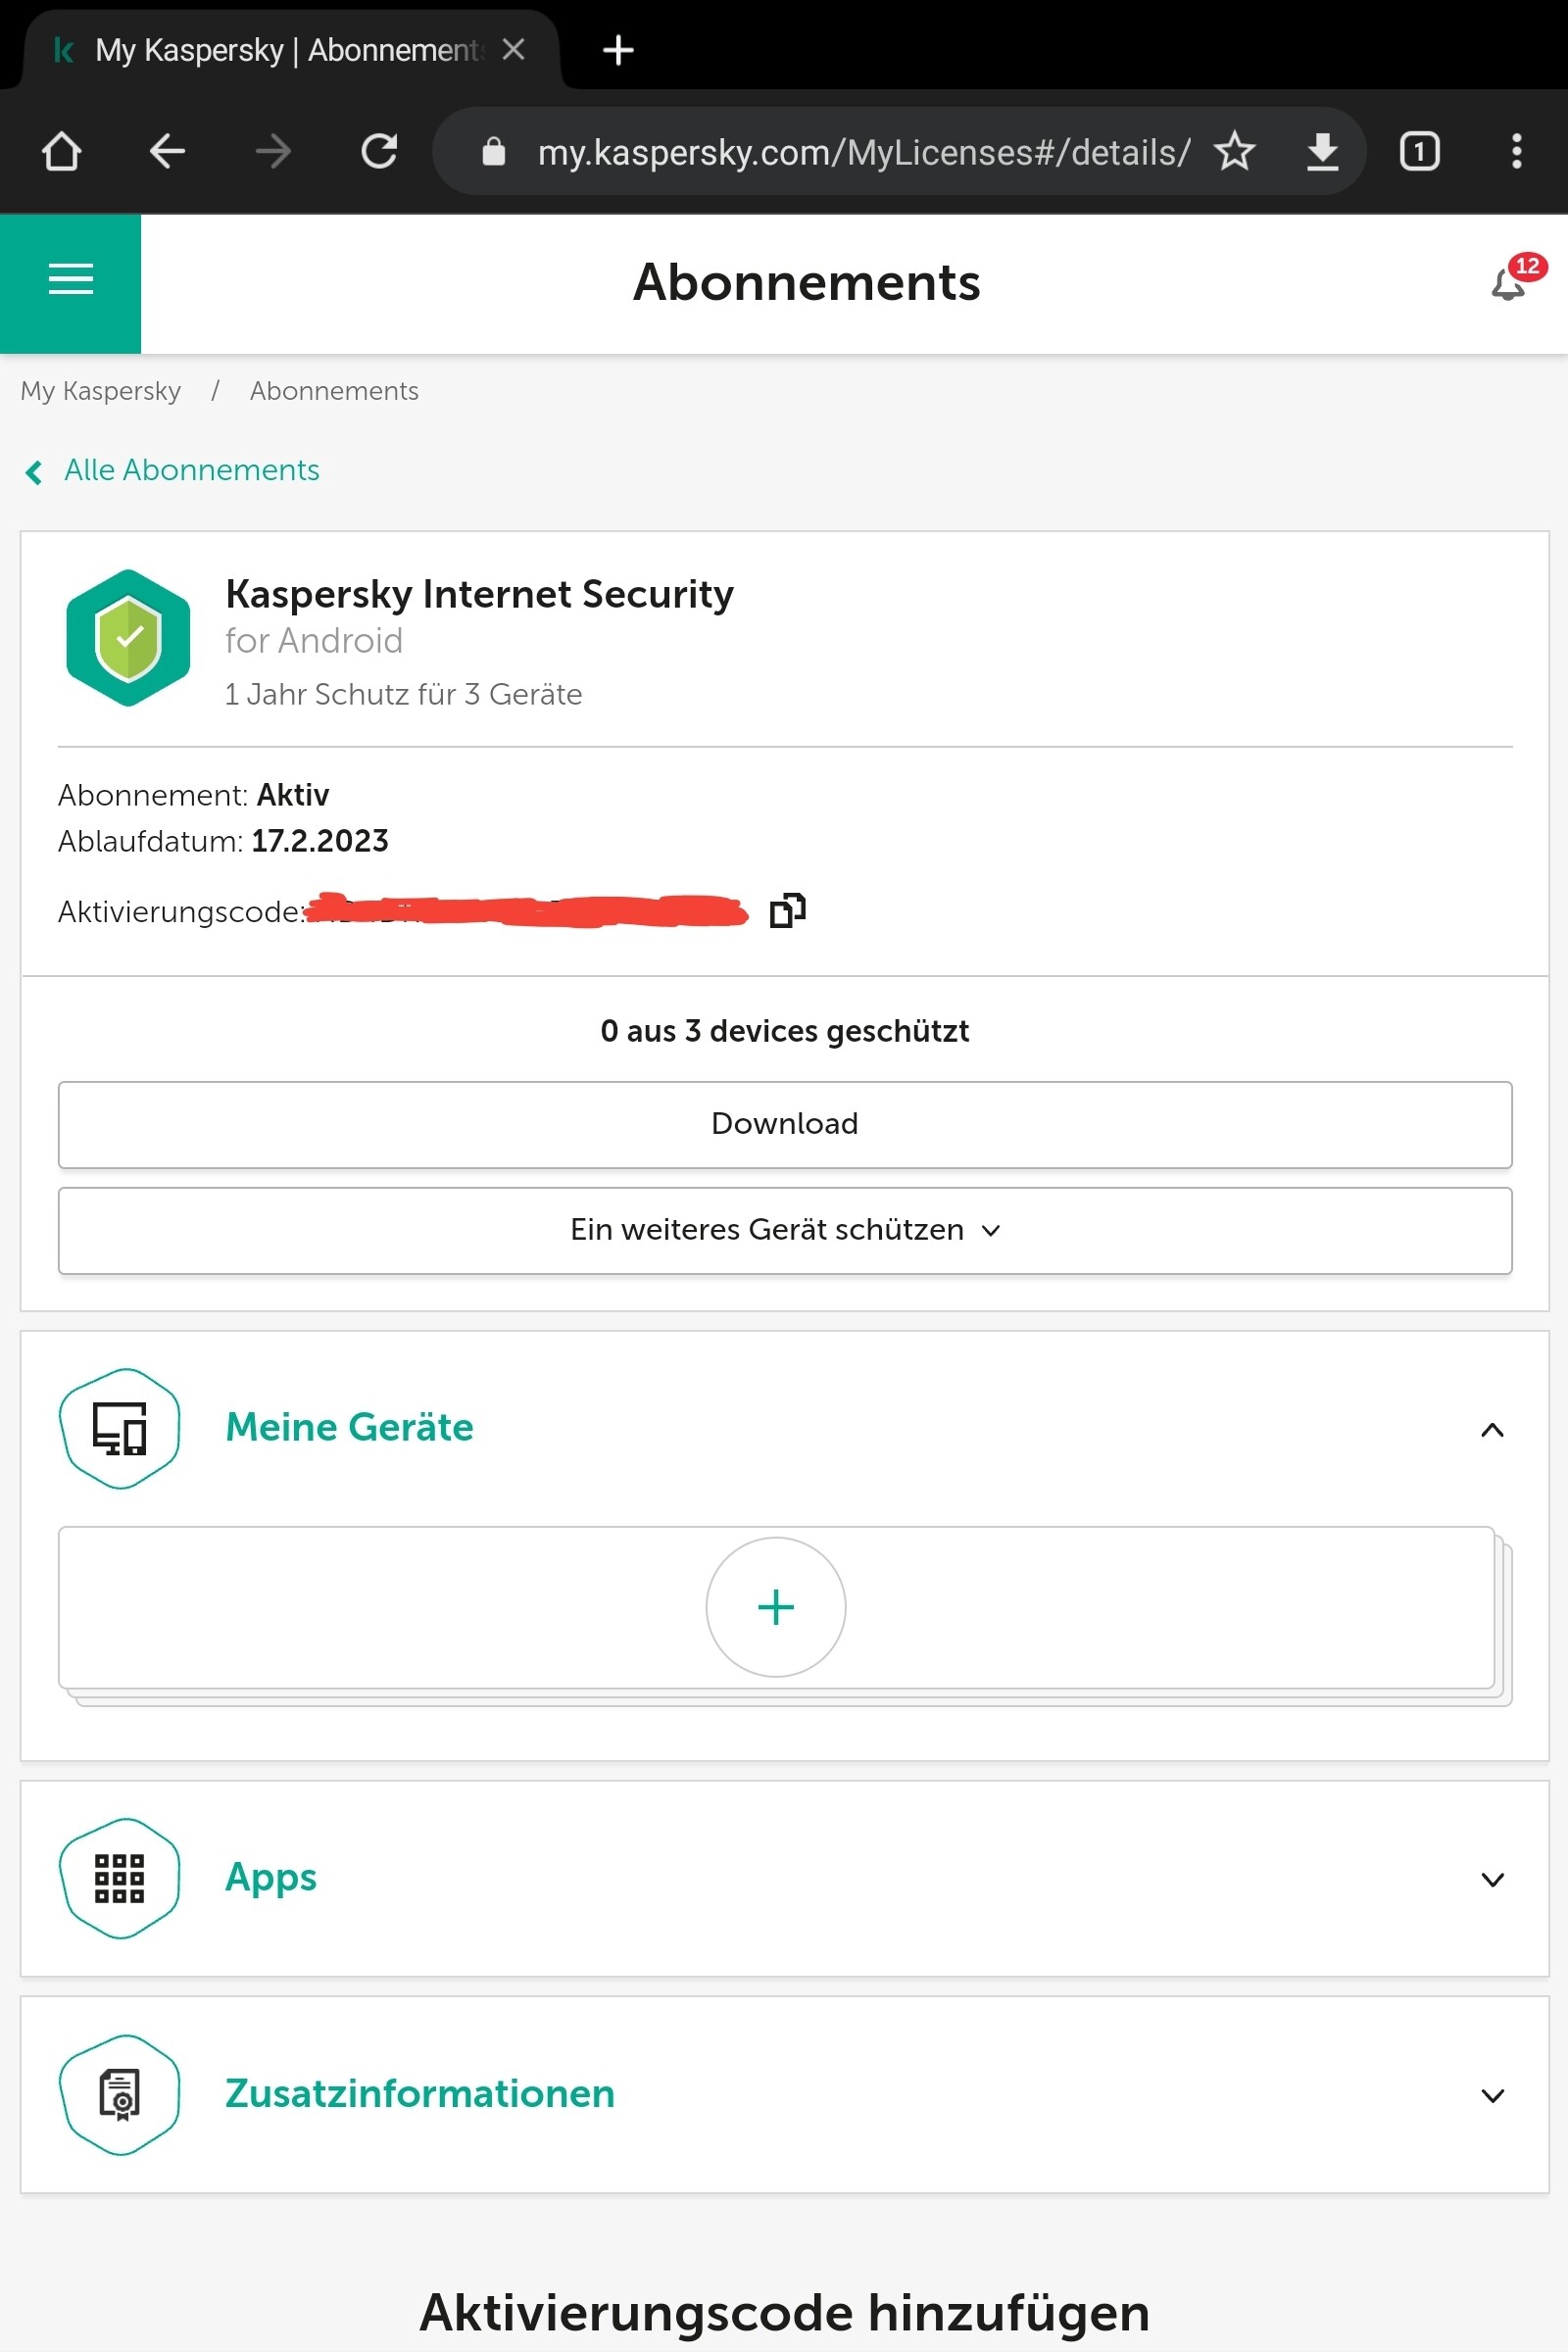Click the Zusatzinformationen certificate icon
Screen dimensions: 1568x2352
click(120, 2094)
